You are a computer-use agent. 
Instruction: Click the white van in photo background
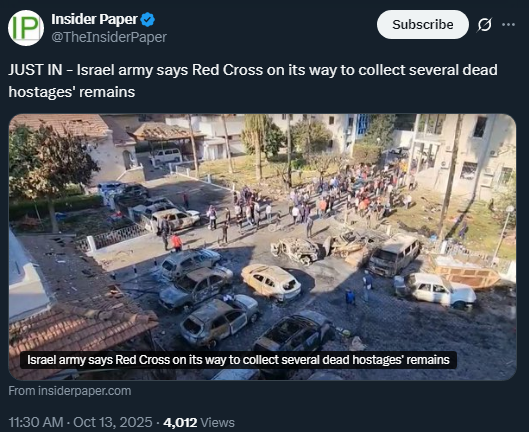coord(166,156)
